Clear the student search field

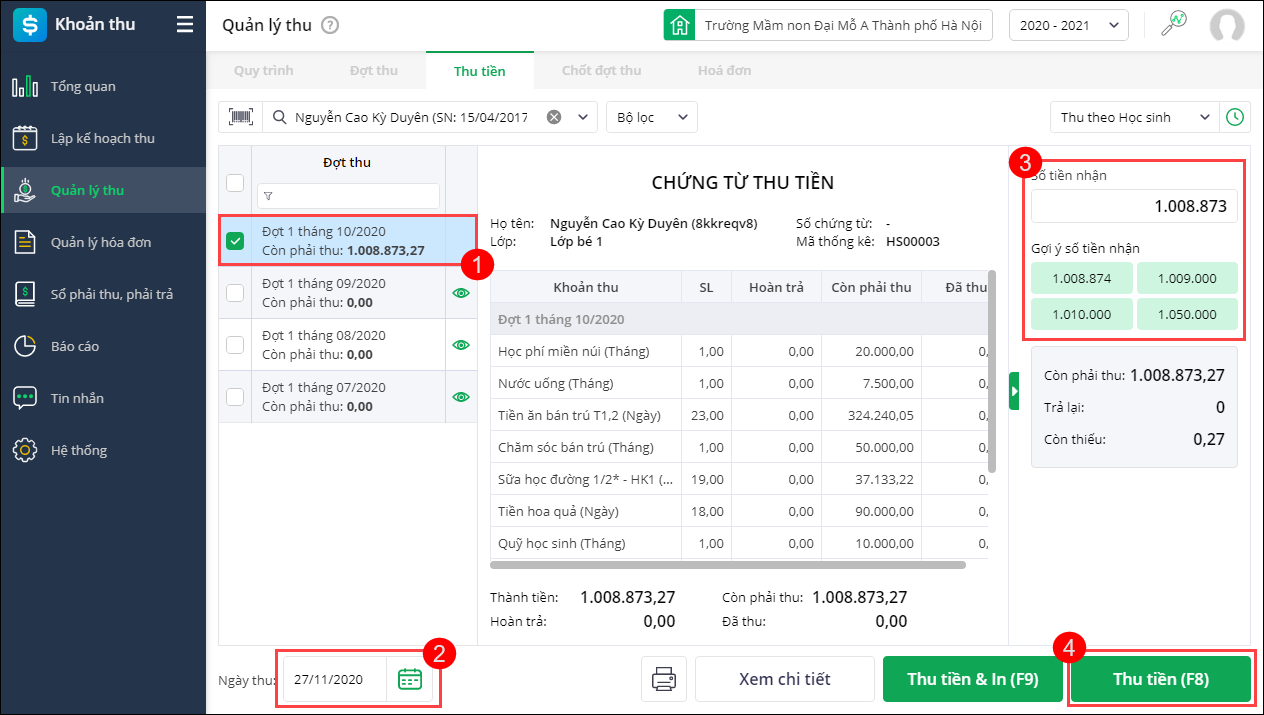tap(554, 117)
